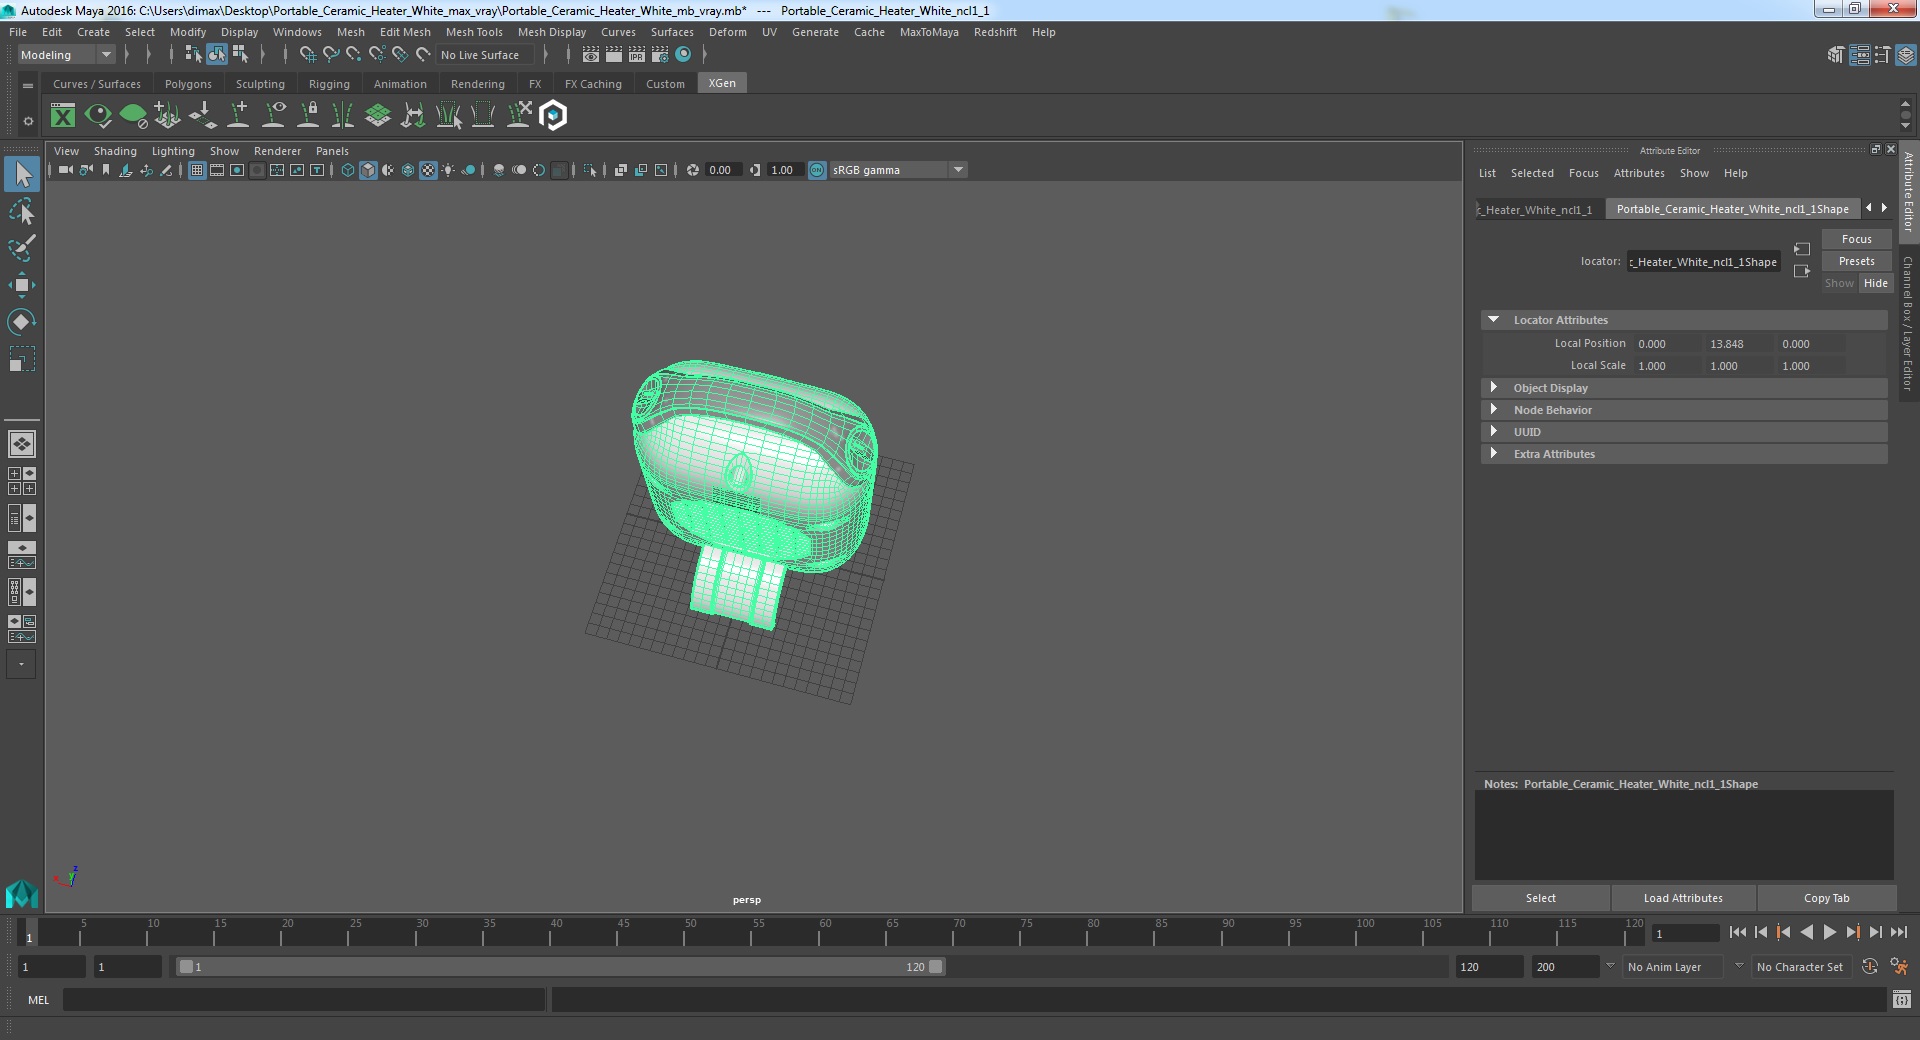Expand the Object Display section
Screen dimensions: 1920x1040
(1493, 388)
